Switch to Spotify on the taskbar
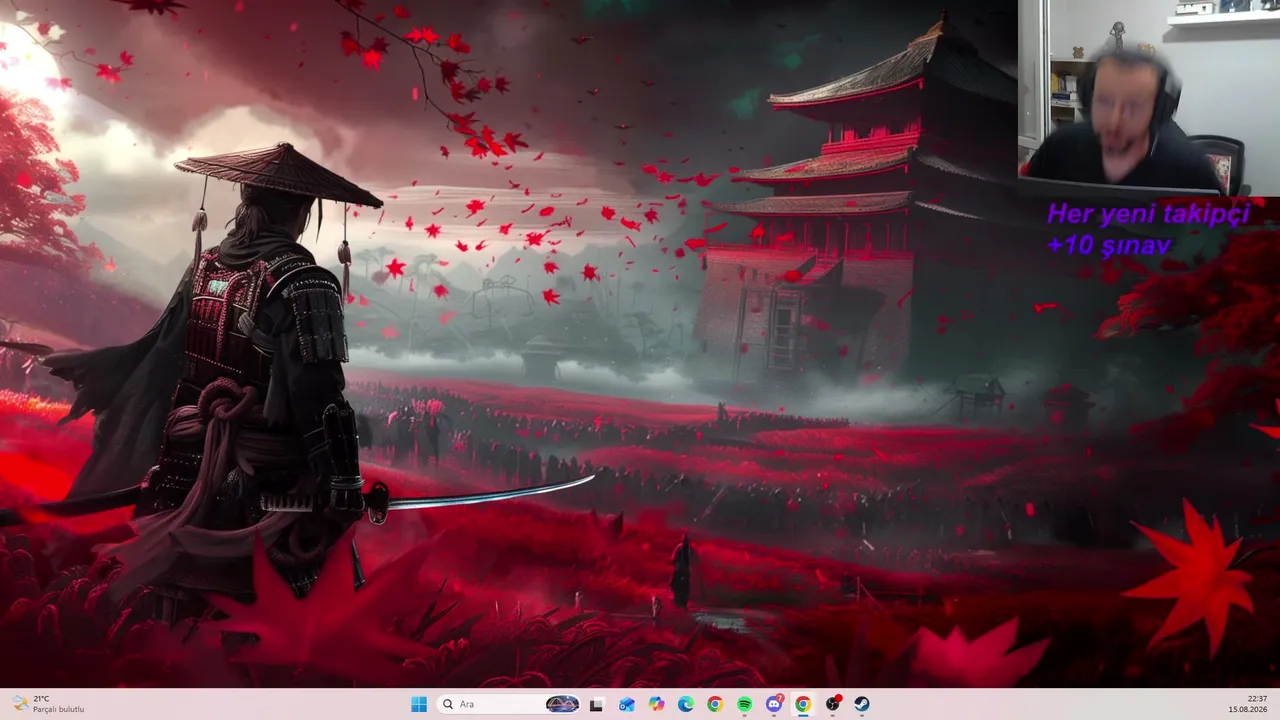 (745, 704)
